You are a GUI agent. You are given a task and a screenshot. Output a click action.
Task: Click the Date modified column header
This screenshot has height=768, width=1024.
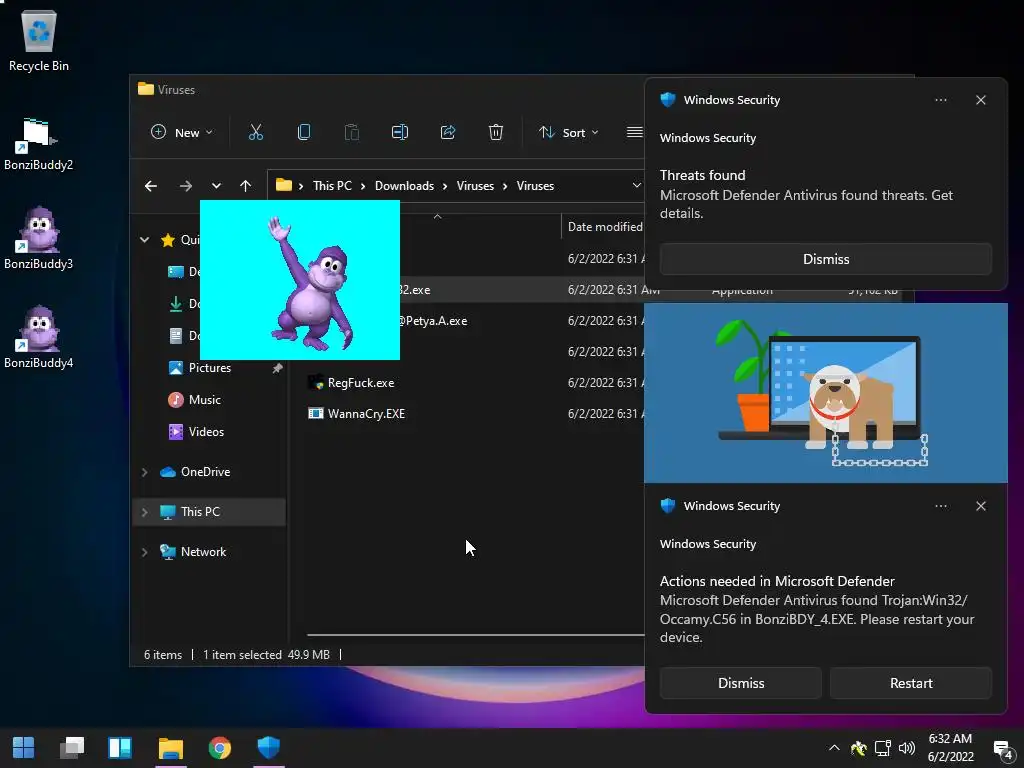(605, 227)
